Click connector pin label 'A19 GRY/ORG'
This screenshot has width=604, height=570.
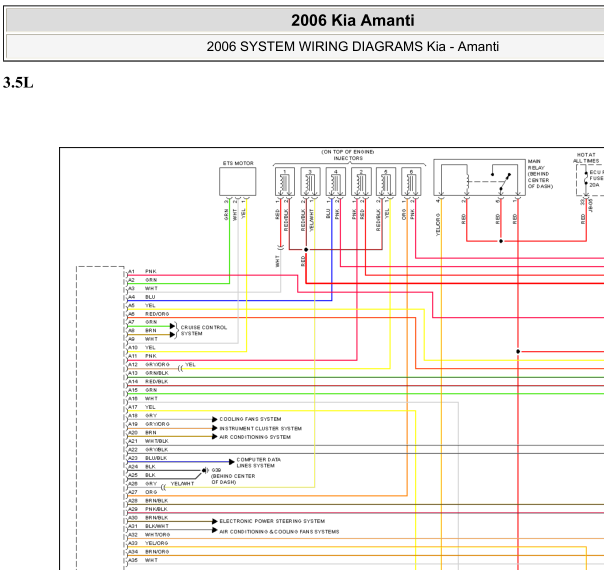point(149,424)
